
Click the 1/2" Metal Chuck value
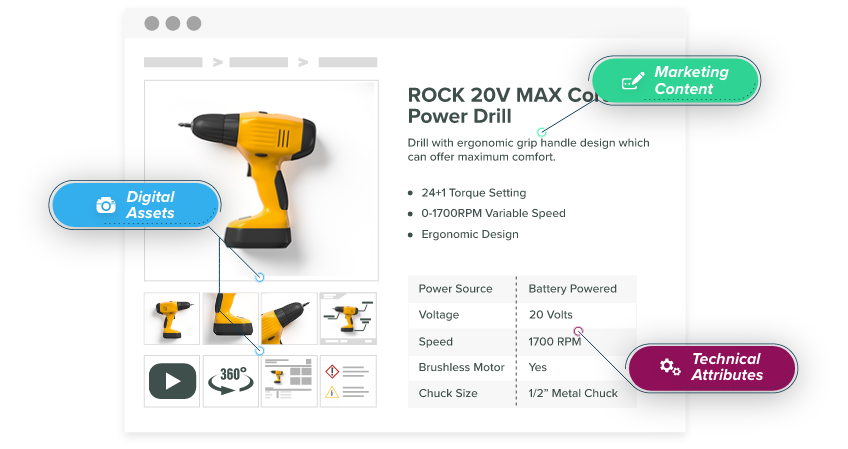point(573,393)
